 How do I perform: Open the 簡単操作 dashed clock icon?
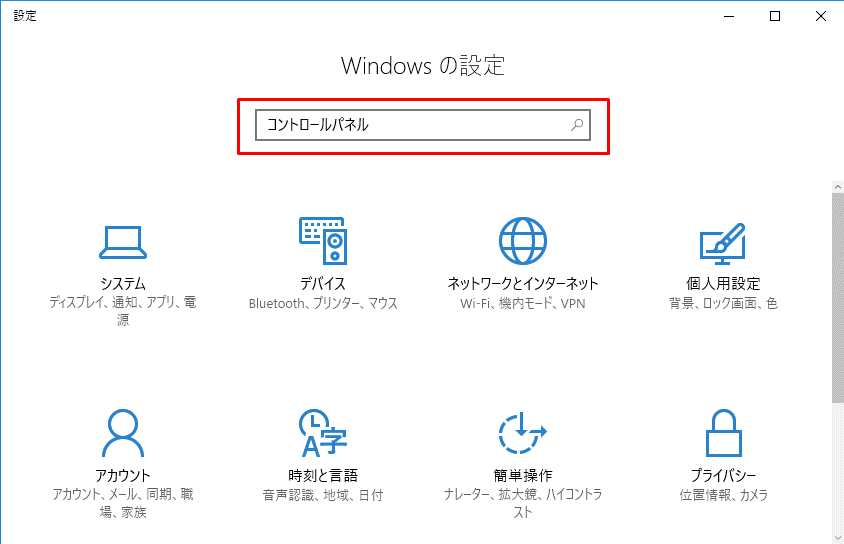coord(523,433)
